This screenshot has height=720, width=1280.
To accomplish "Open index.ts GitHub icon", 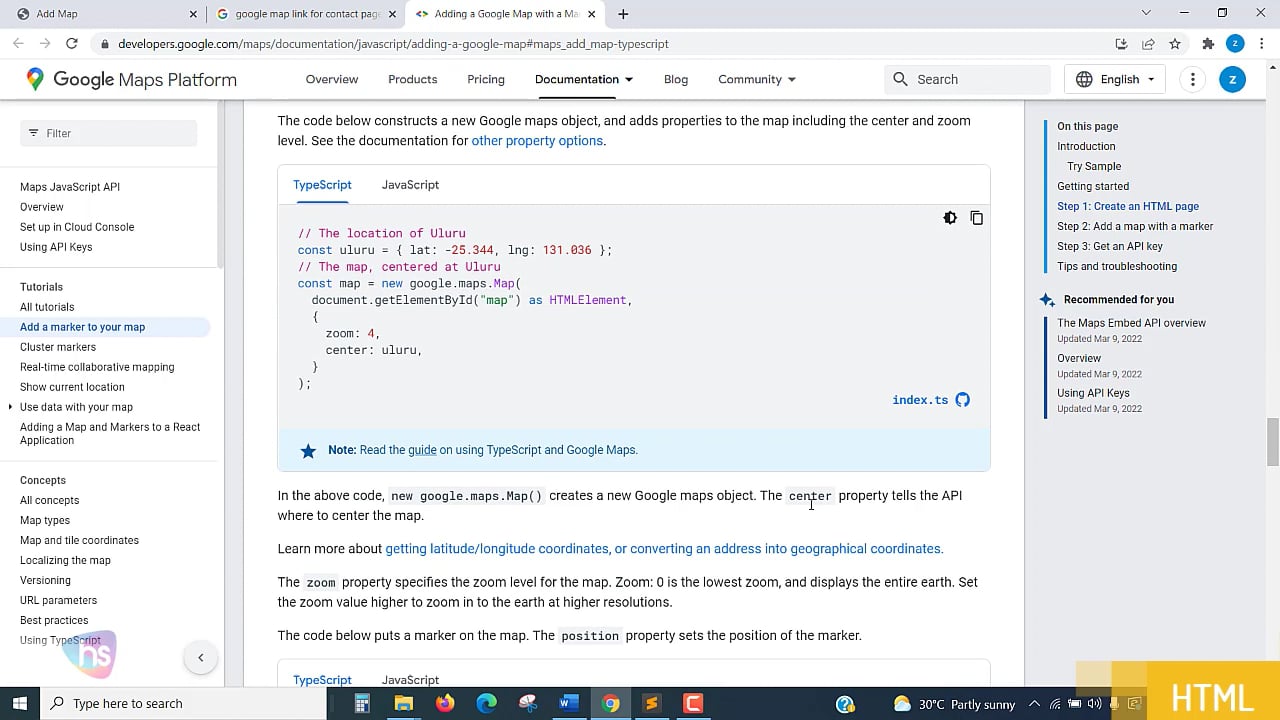I will coord(962,400).
